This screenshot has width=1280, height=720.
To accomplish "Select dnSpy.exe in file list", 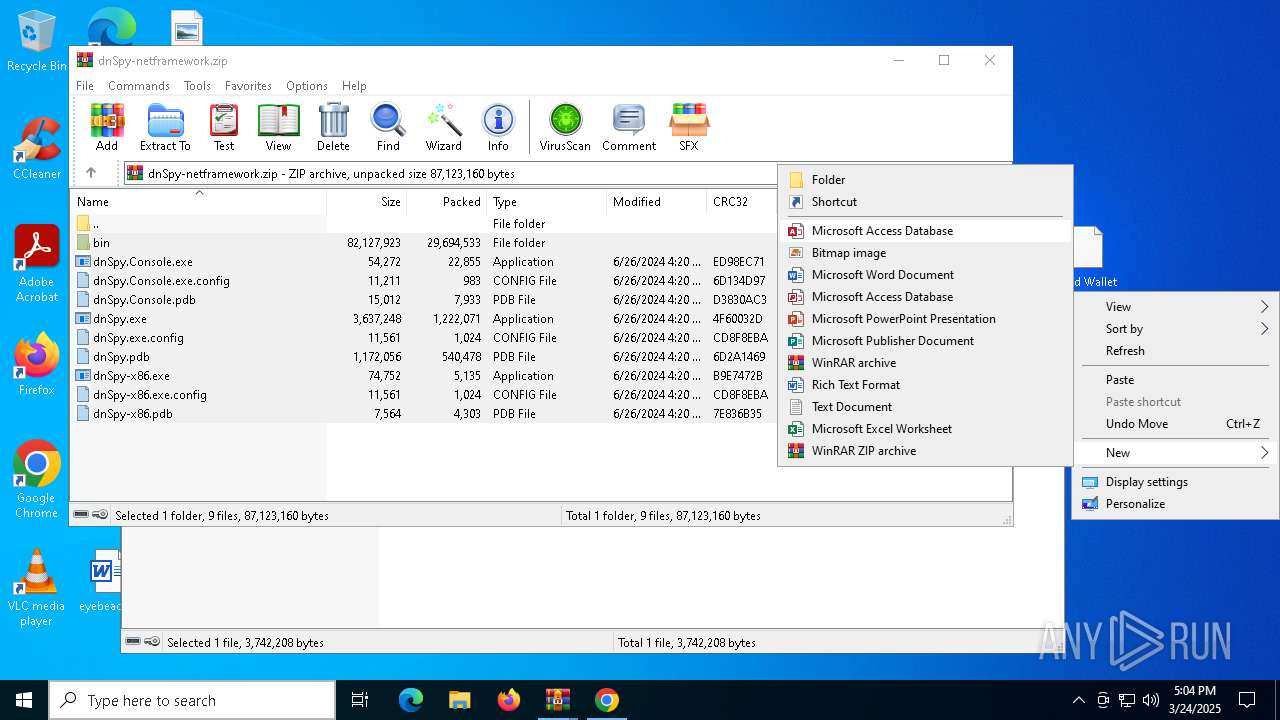I will point(423,319).
